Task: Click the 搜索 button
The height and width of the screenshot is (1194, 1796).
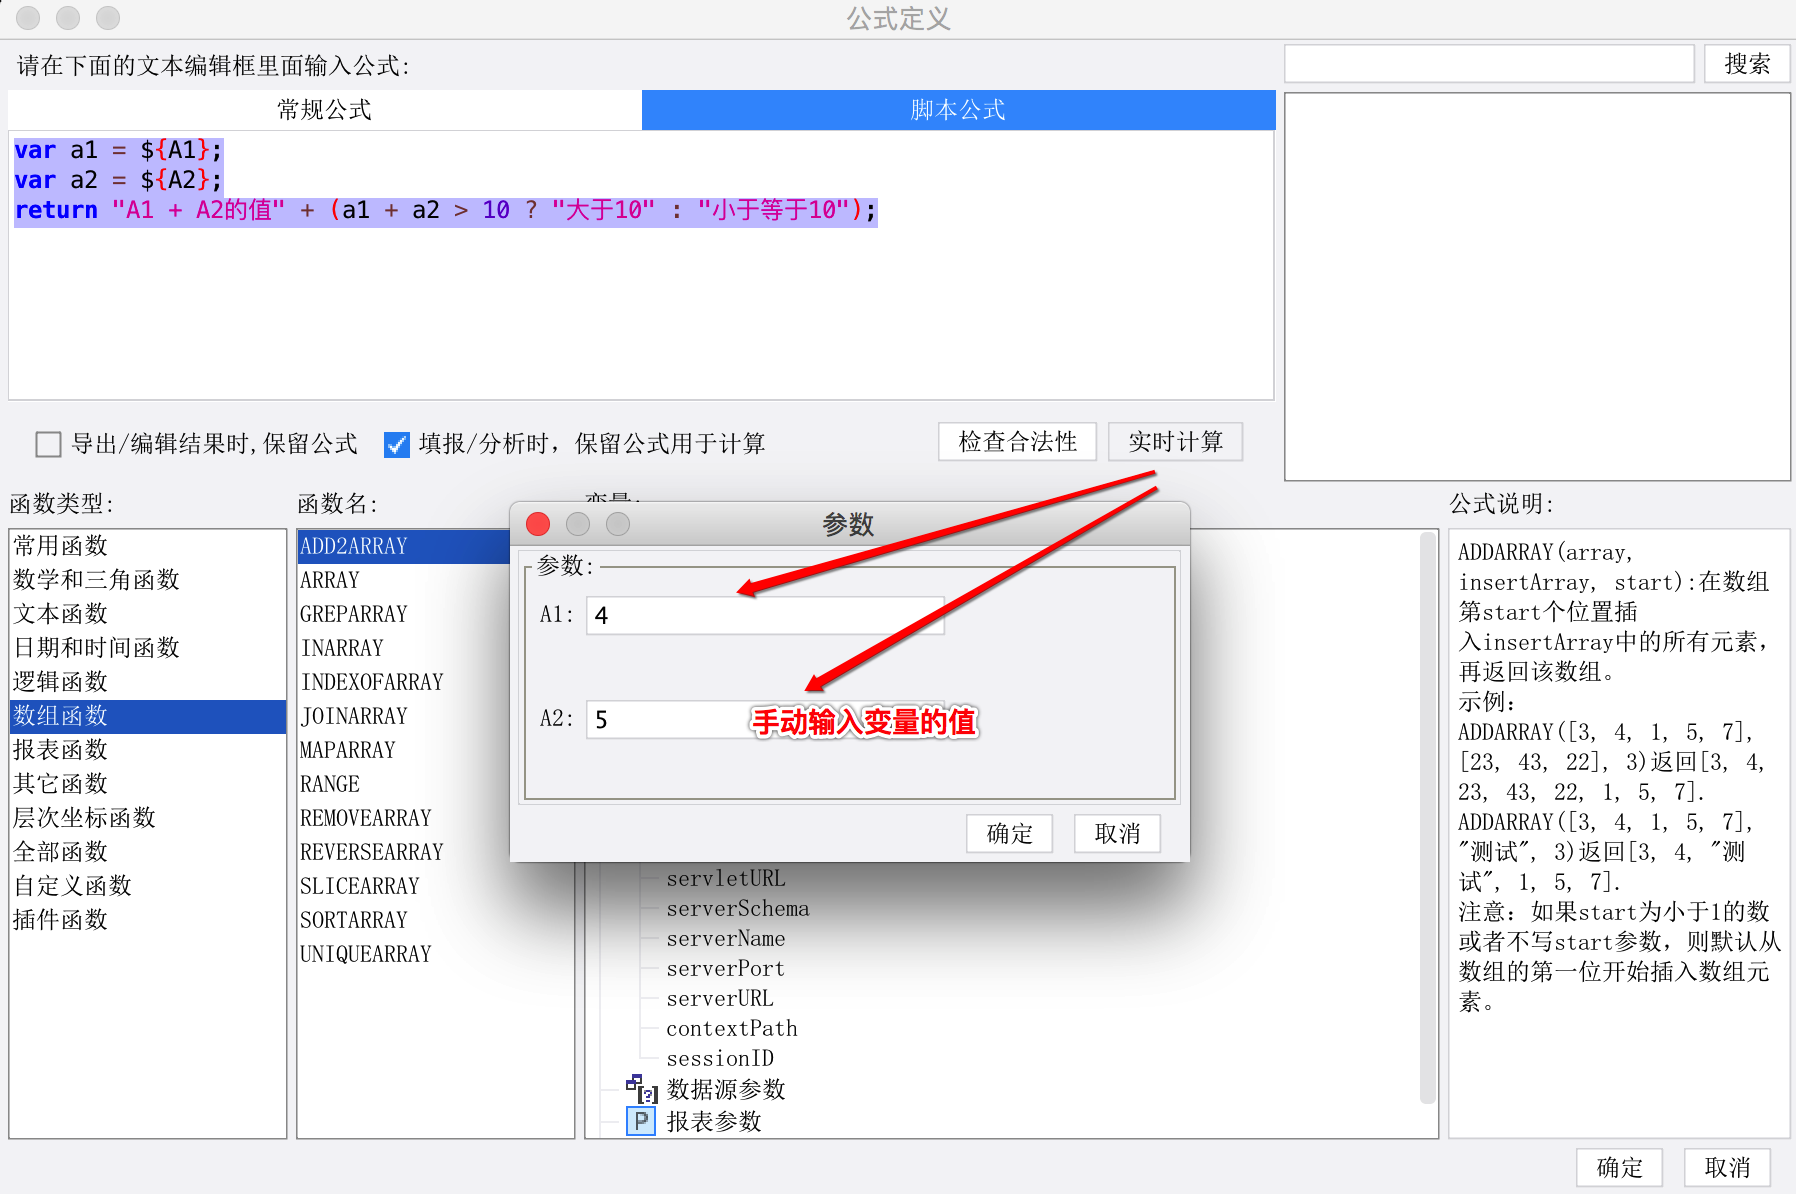Action: (x=1747, y=64)
